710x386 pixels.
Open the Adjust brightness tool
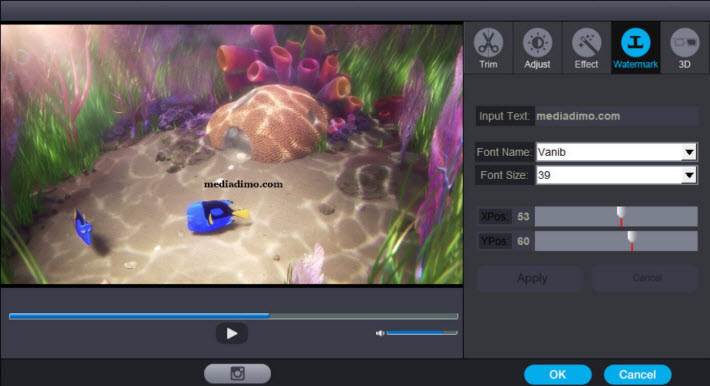pyautogui.click(x=537, y=48)
